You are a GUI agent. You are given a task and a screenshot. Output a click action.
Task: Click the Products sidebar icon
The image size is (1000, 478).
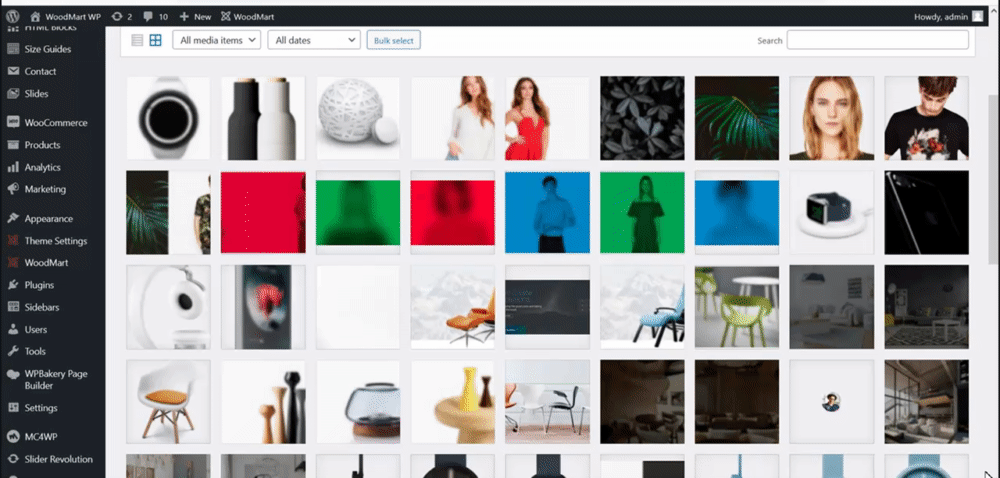tap(13, 145)
